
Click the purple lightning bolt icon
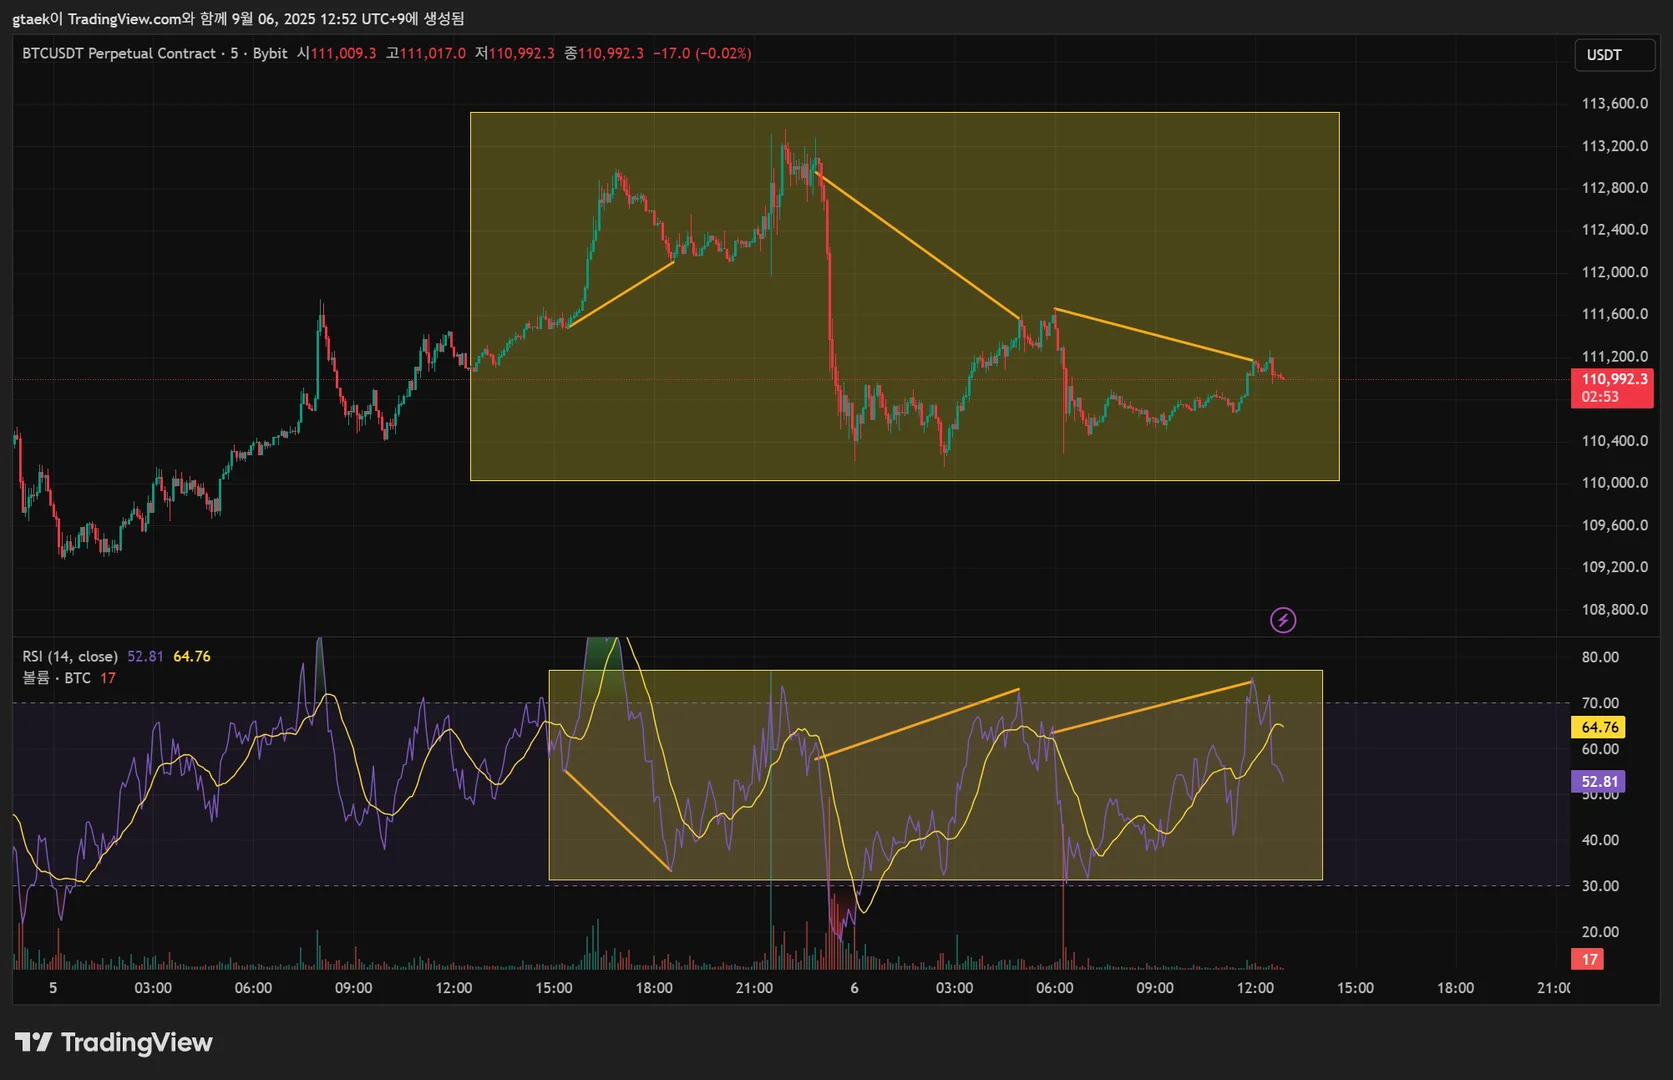tap(1283, 620)
